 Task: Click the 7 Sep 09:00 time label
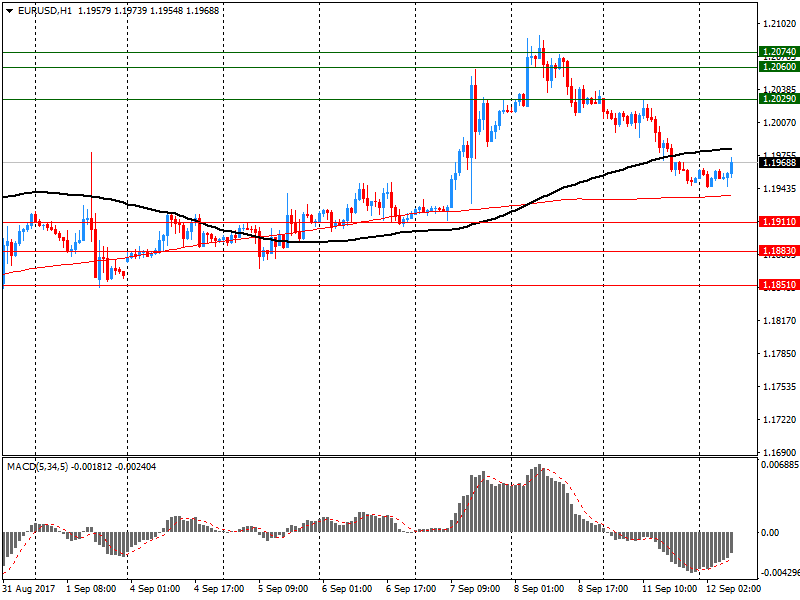click(x=475, y=589)
